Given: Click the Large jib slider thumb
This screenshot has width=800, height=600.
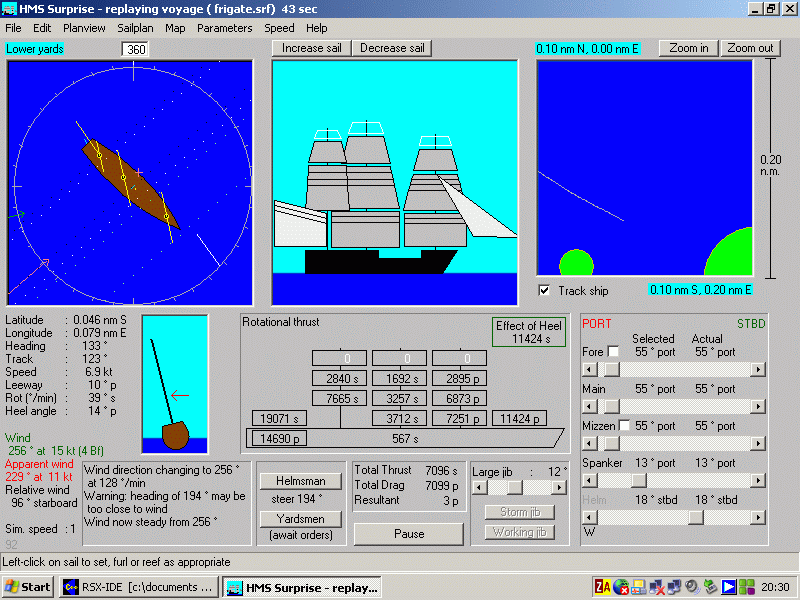Looking at the screenshot, I should pyautogui.click(x=515, y=488).
